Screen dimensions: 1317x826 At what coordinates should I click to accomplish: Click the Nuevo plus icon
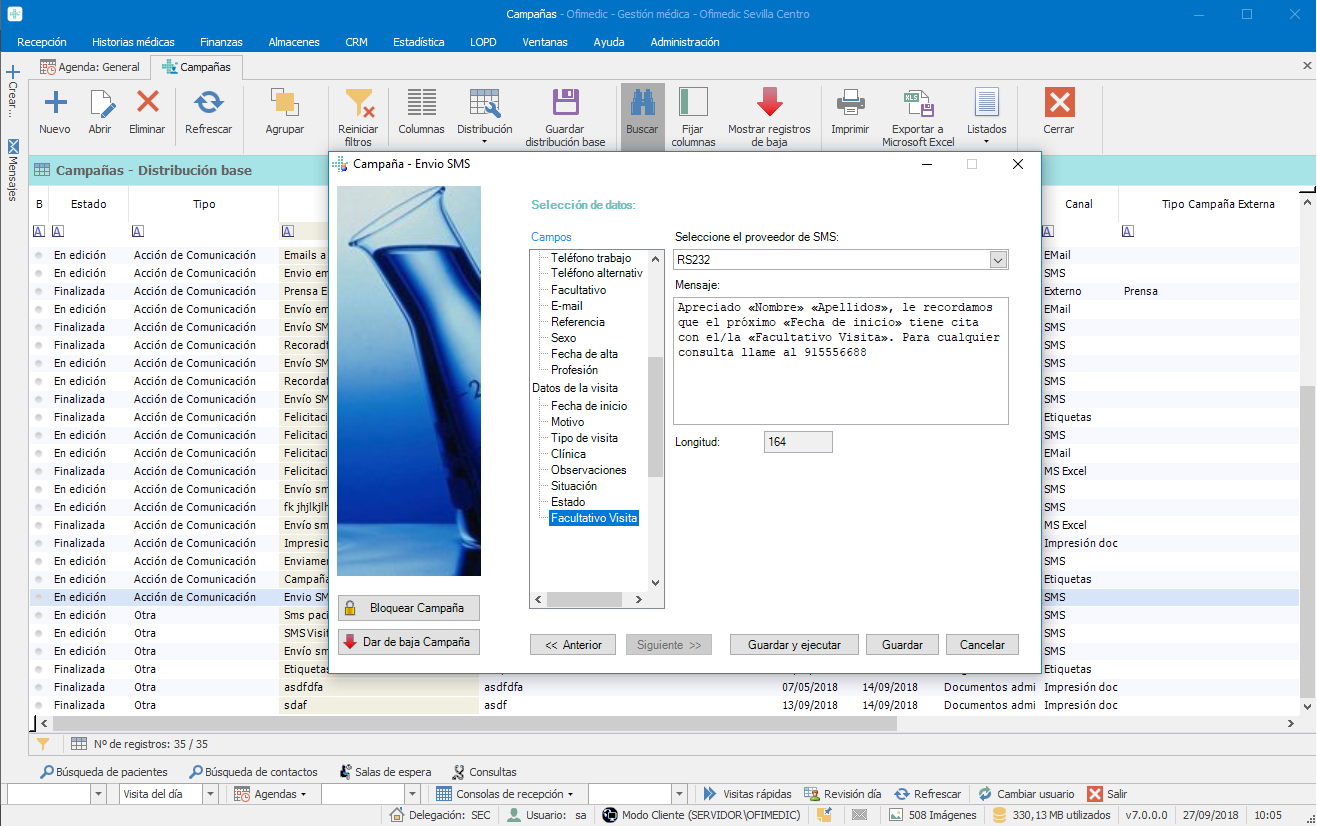[55, 103]
